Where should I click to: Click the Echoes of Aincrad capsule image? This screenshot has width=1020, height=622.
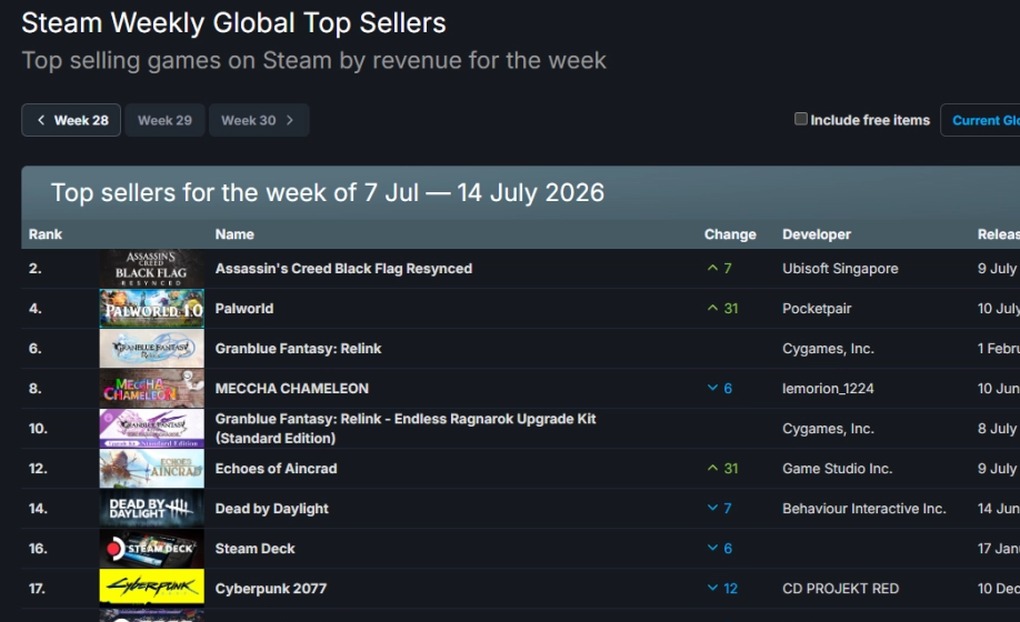point(152,468)
